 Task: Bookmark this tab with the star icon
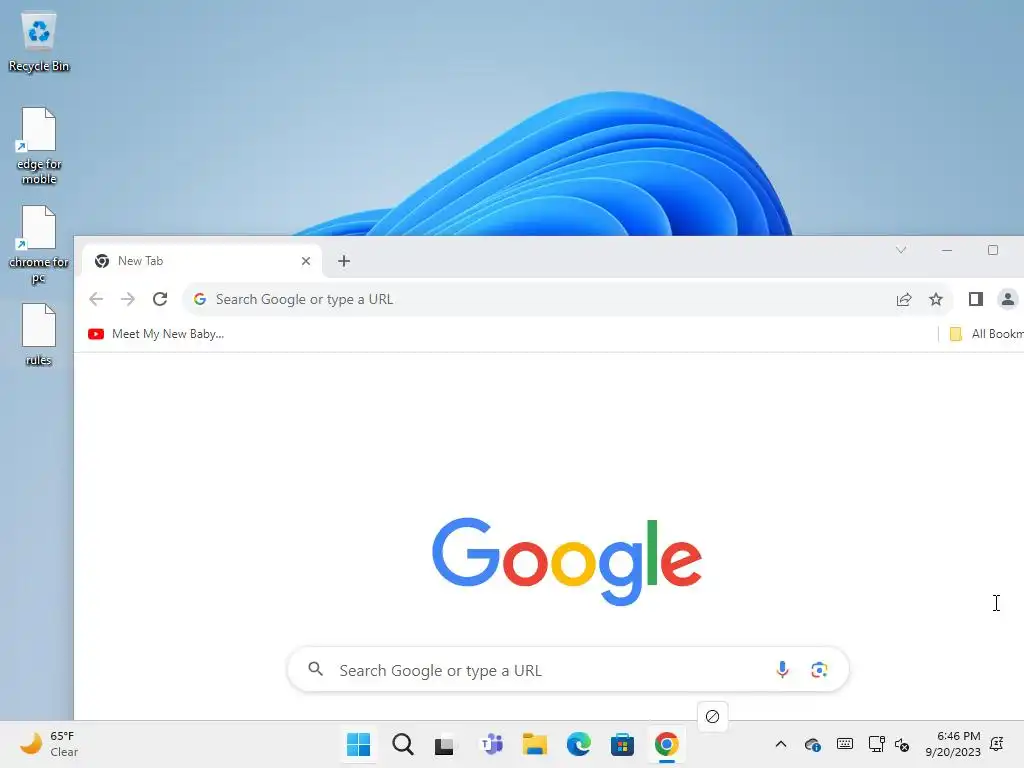coord(936,299)
